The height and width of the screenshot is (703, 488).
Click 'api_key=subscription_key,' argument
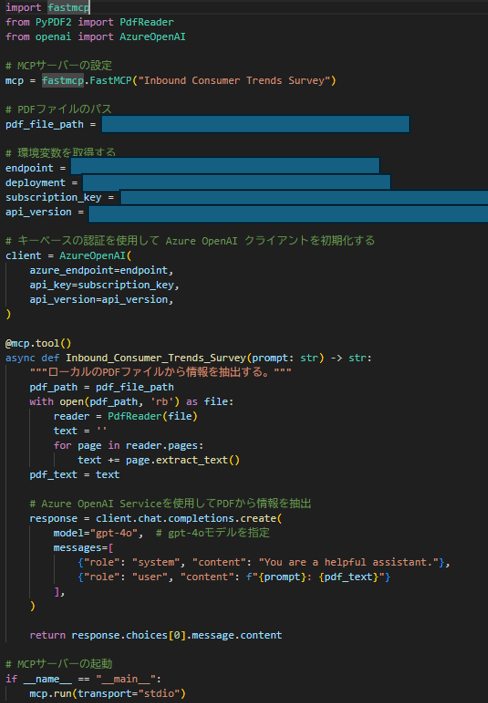coord(105,285)
